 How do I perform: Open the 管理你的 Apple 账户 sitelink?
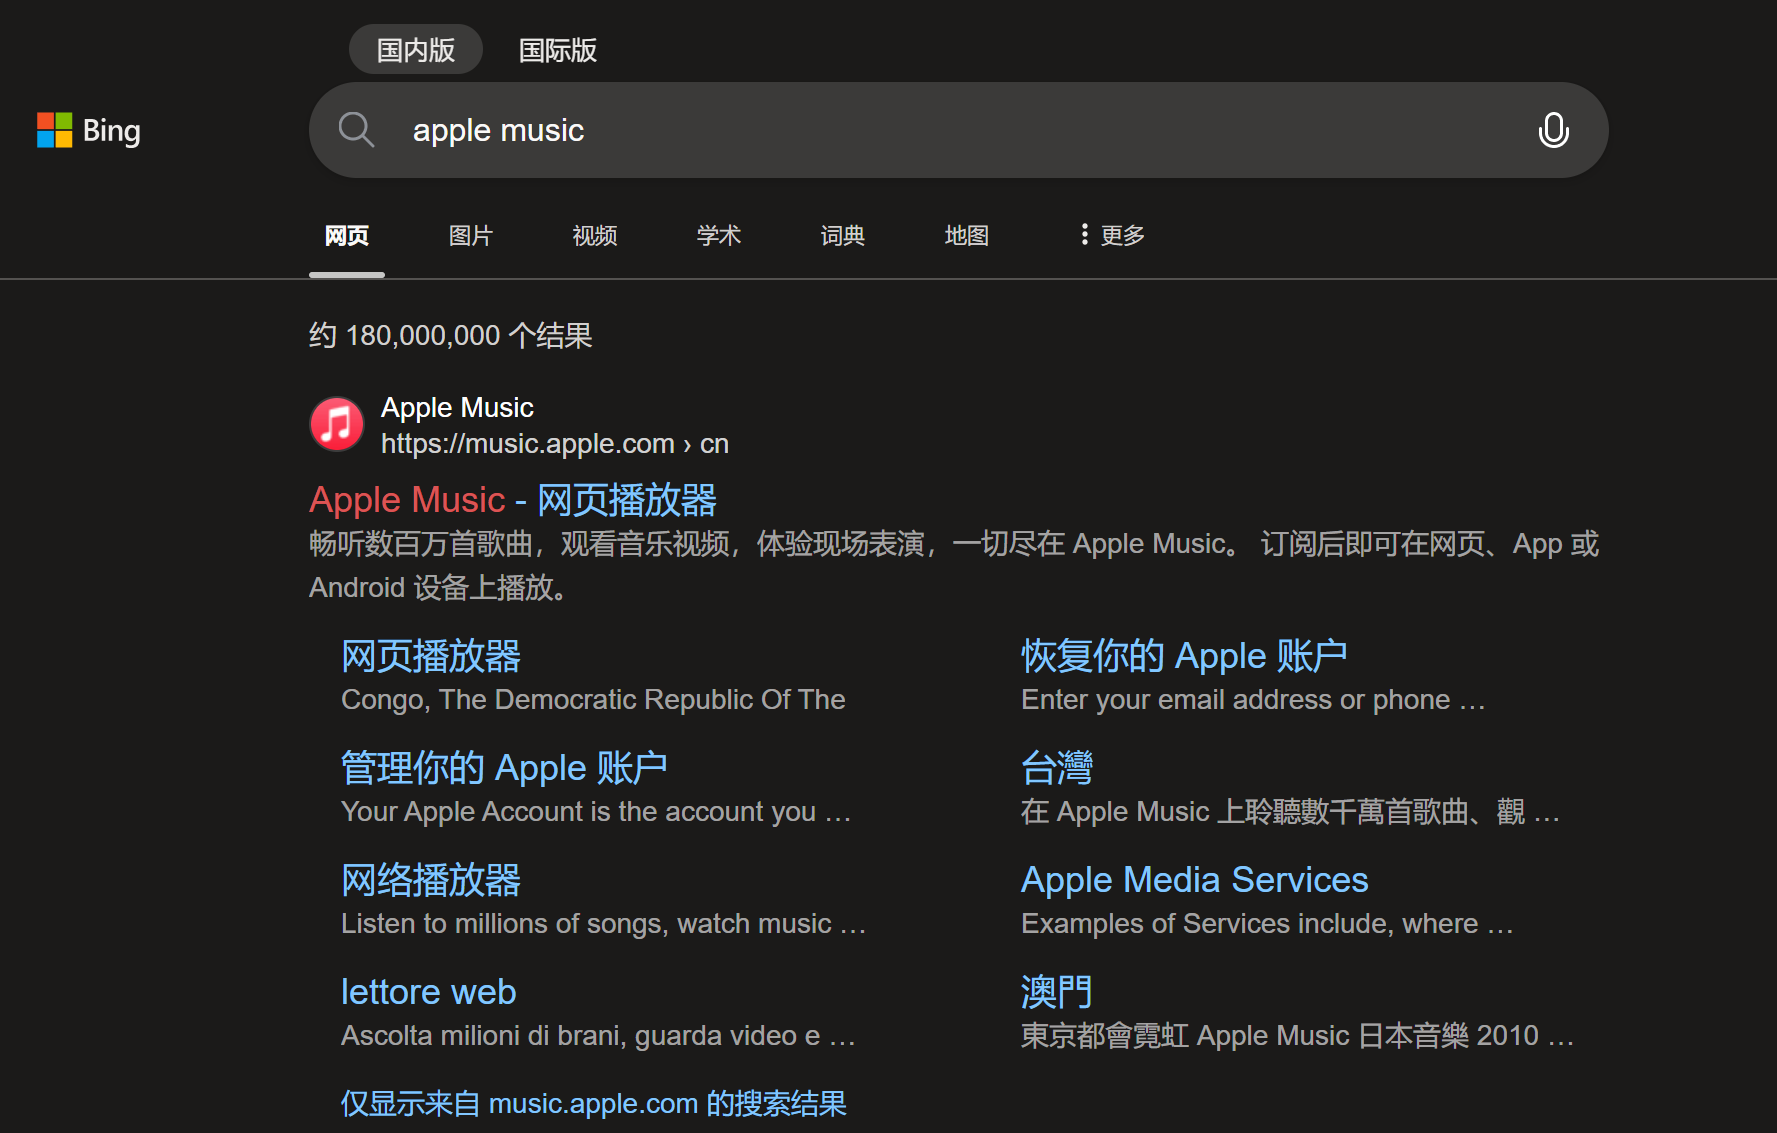504,768
